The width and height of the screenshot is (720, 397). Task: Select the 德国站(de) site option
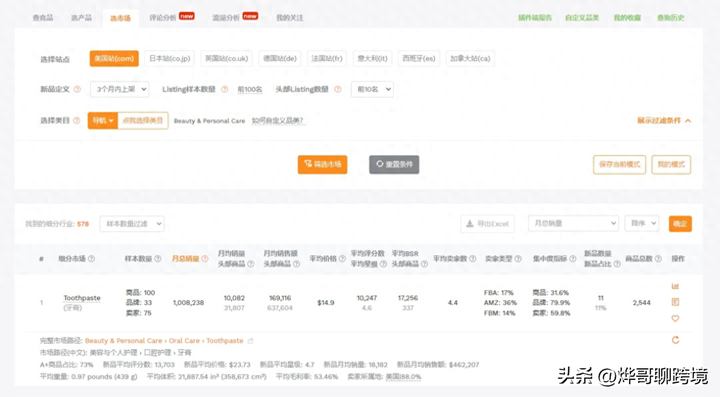coord(280,59)
